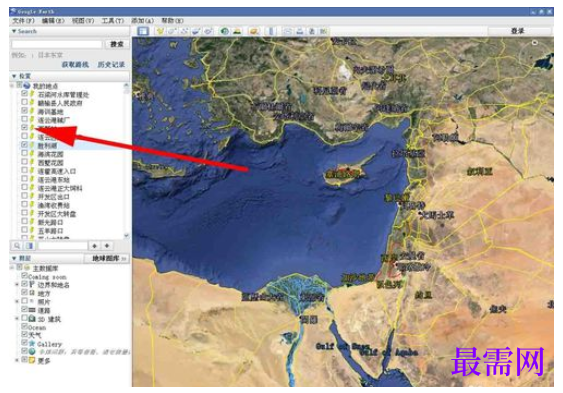This screenshot has height=393, width=563.
Task: Click the historical imagery clock icon
Action: 225,31
